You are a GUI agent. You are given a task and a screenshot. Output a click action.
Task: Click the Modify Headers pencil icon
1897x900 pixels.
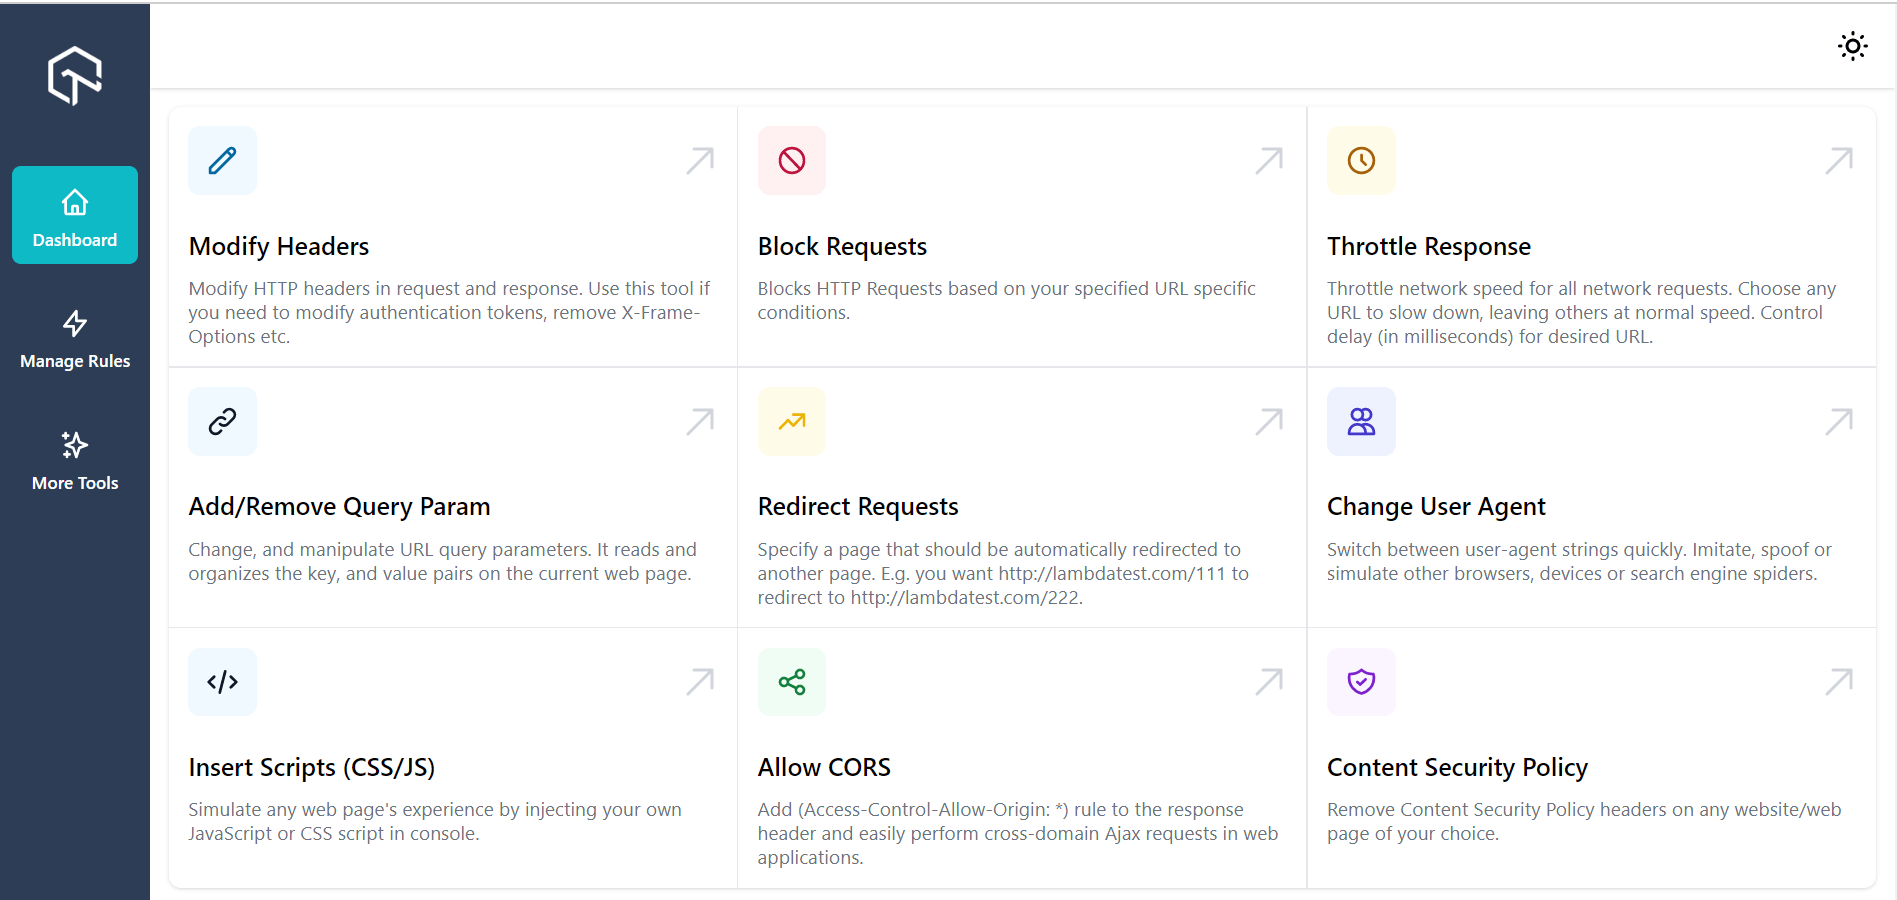pyautogui.click(x=222, y=161)
